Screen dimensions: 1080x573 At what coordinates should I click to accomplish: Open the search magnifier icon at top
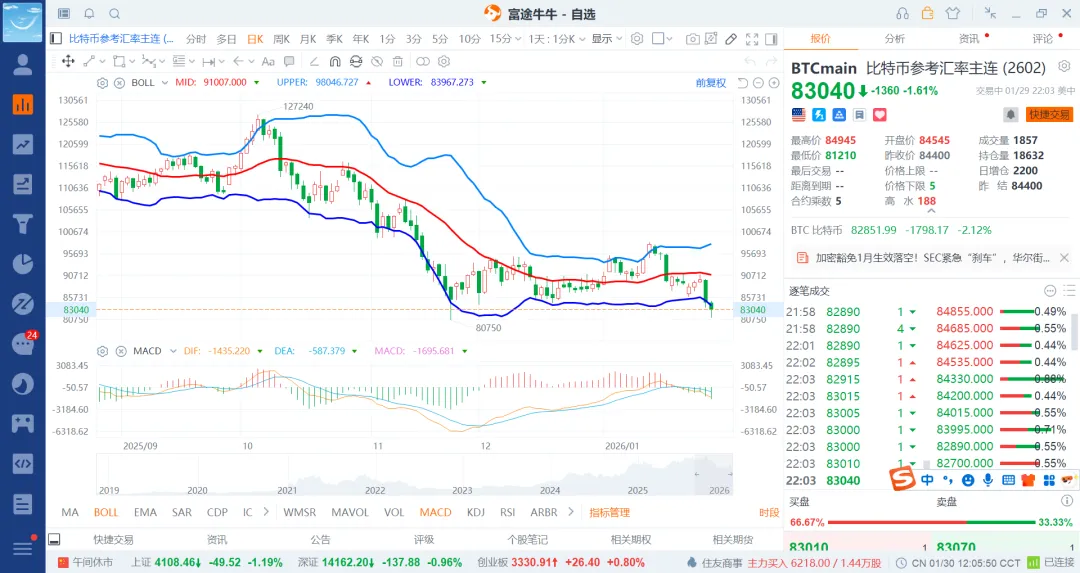114,13
